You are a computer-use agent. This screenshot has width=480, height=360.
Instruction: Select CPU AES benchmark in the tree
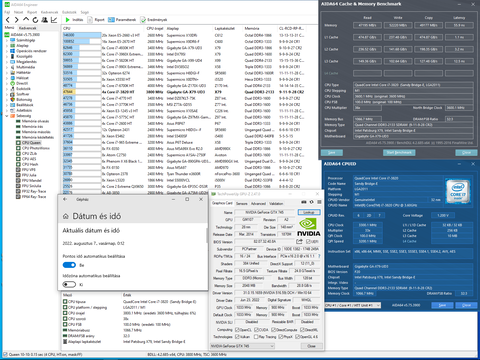tap(26, 159)
